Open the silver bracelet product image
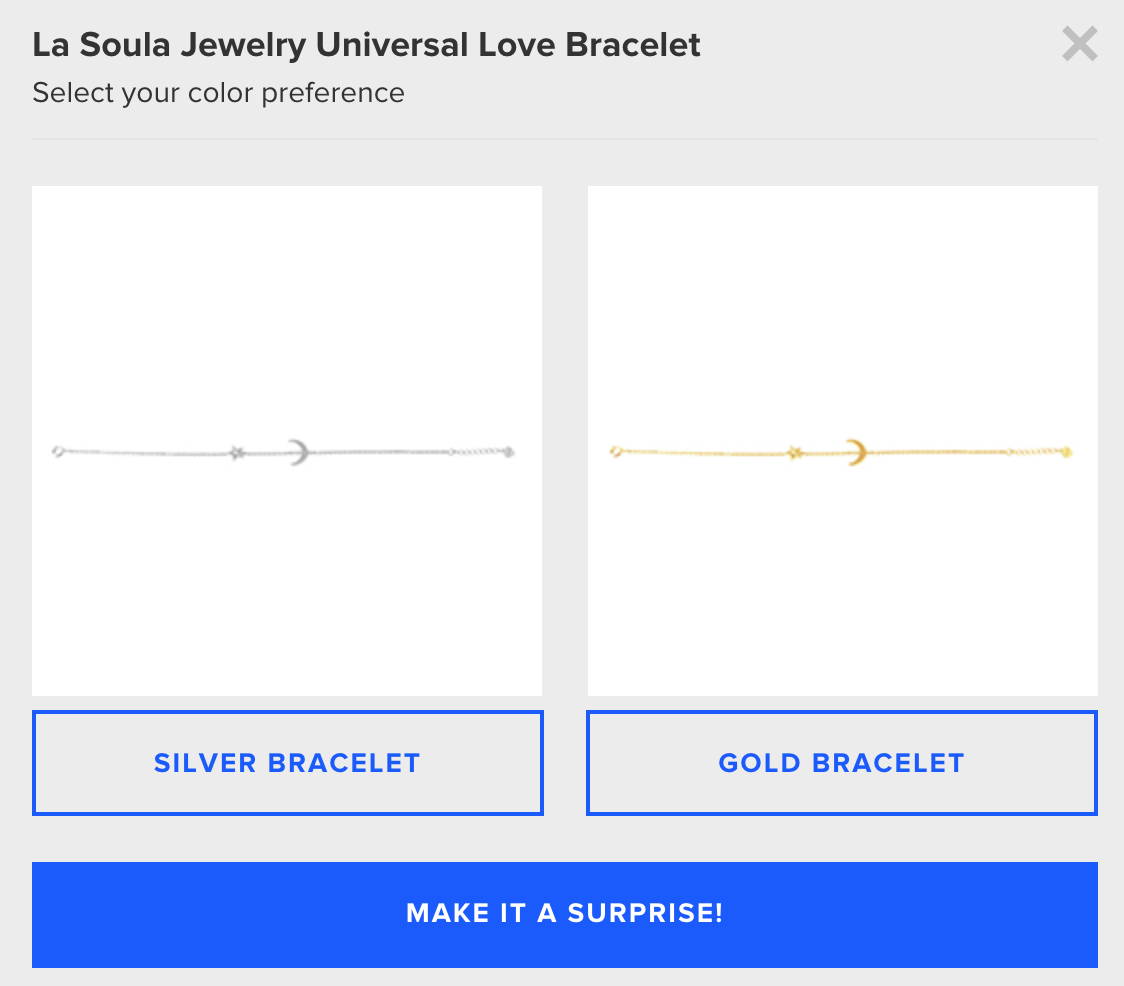 coord(287,441)
